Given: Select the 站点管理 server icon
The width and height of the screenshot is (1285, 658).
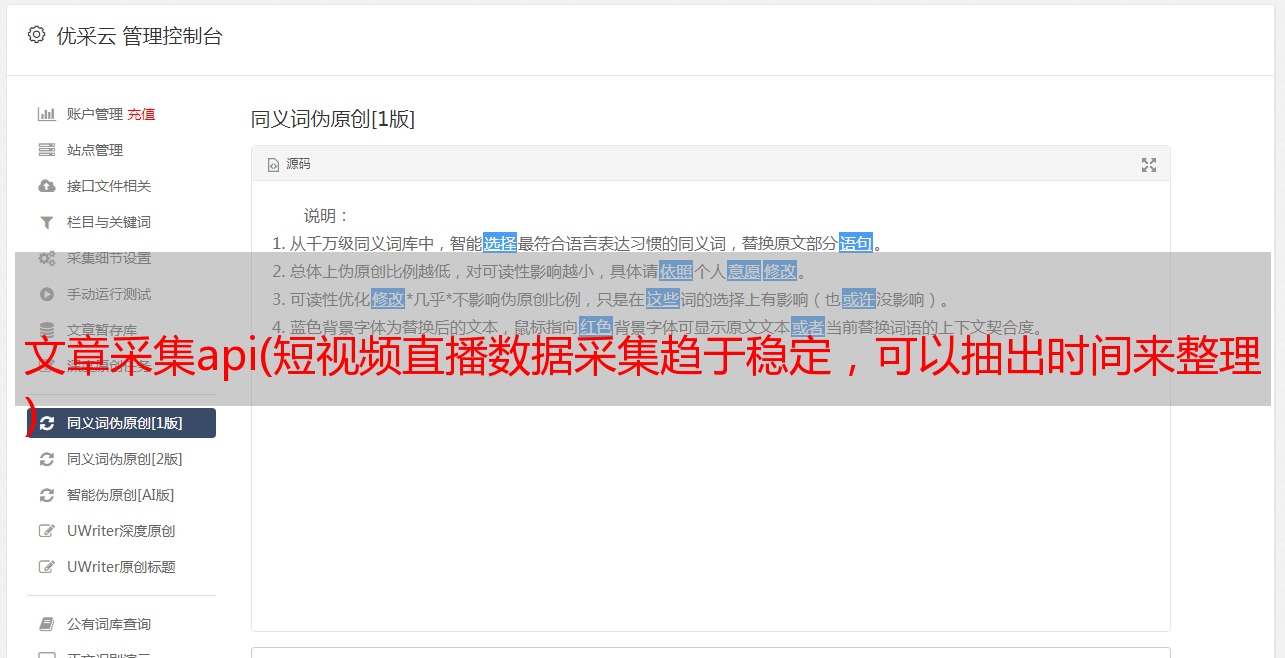Looking at the screenshot, I should (x=46, y=150).
